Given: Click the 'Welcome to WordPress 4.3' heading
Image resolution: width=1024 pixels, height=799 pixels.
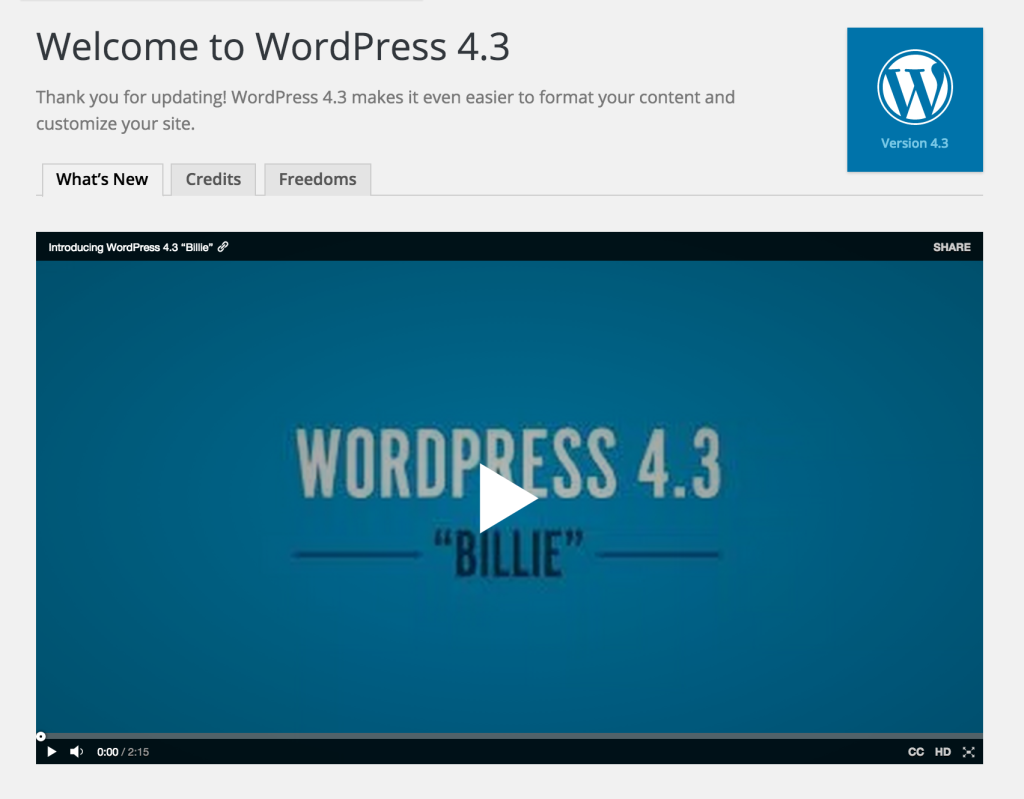Looking at the screenshot, I should 272,46.
